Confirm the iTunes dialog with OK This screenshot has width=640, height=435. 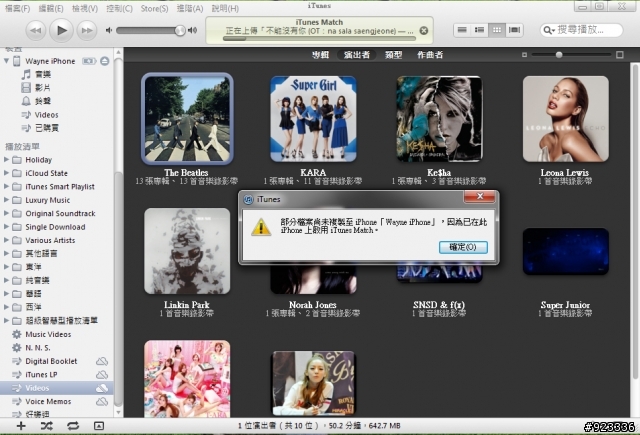pyautogui.click(x=463, y=247)
